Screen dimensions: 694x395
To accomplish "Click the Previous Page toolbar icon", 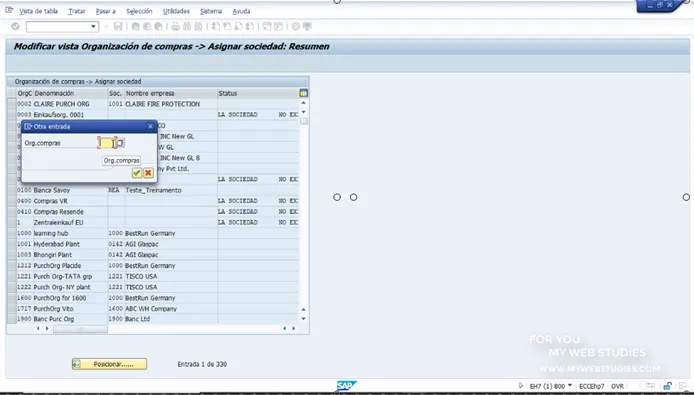I will pos(227,27).
